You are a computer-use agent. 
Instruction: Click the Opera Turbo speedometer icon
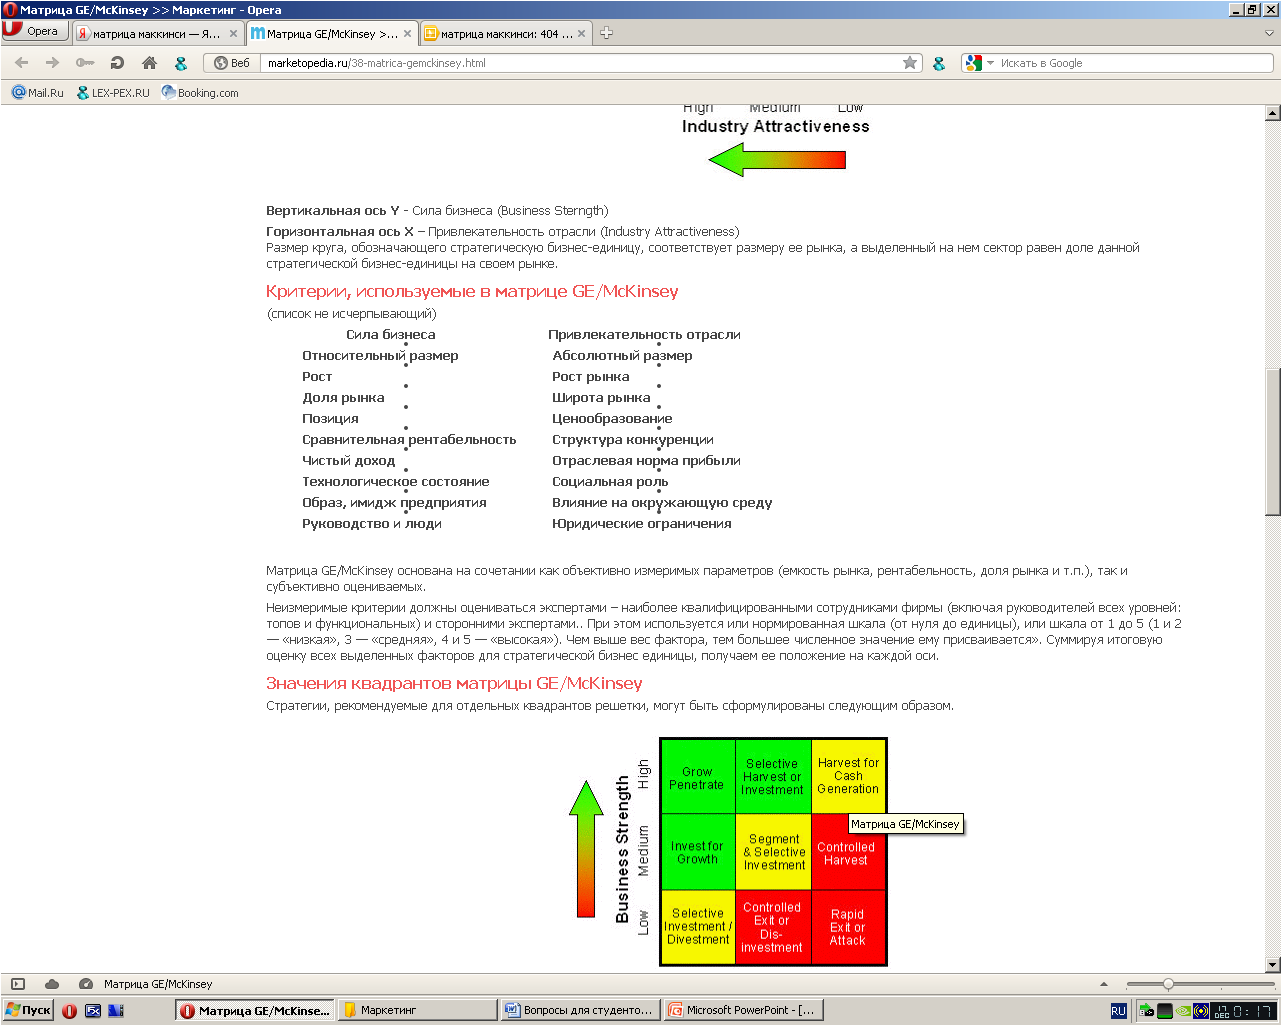86,984
